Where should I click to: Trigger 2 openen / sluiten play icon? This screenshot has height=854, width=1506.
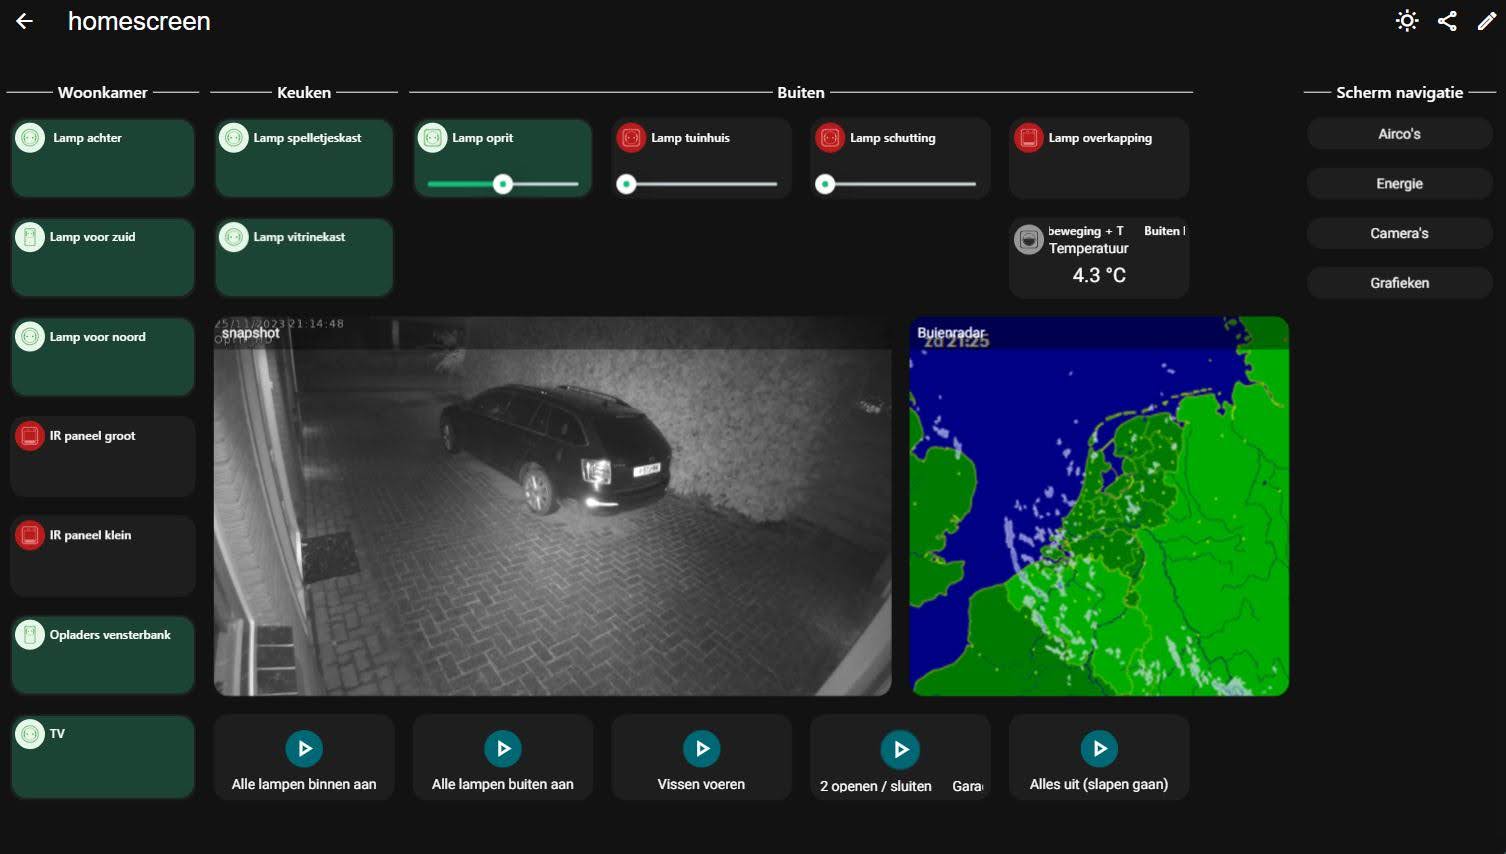(x=901, y=749)
